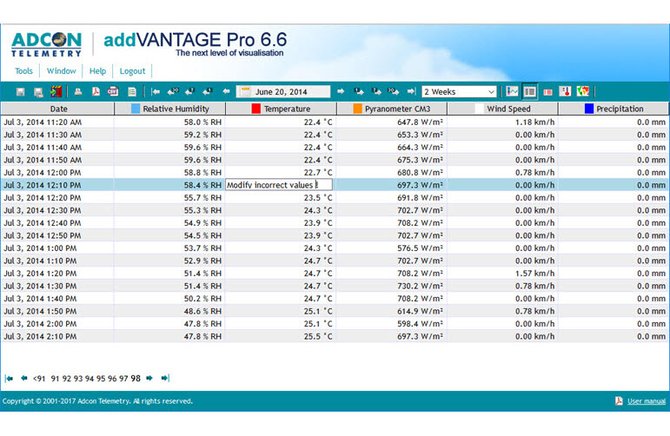Click Temperature red color swatch
The height and width of the screenshot is (436, 670).
click(256, 109)
